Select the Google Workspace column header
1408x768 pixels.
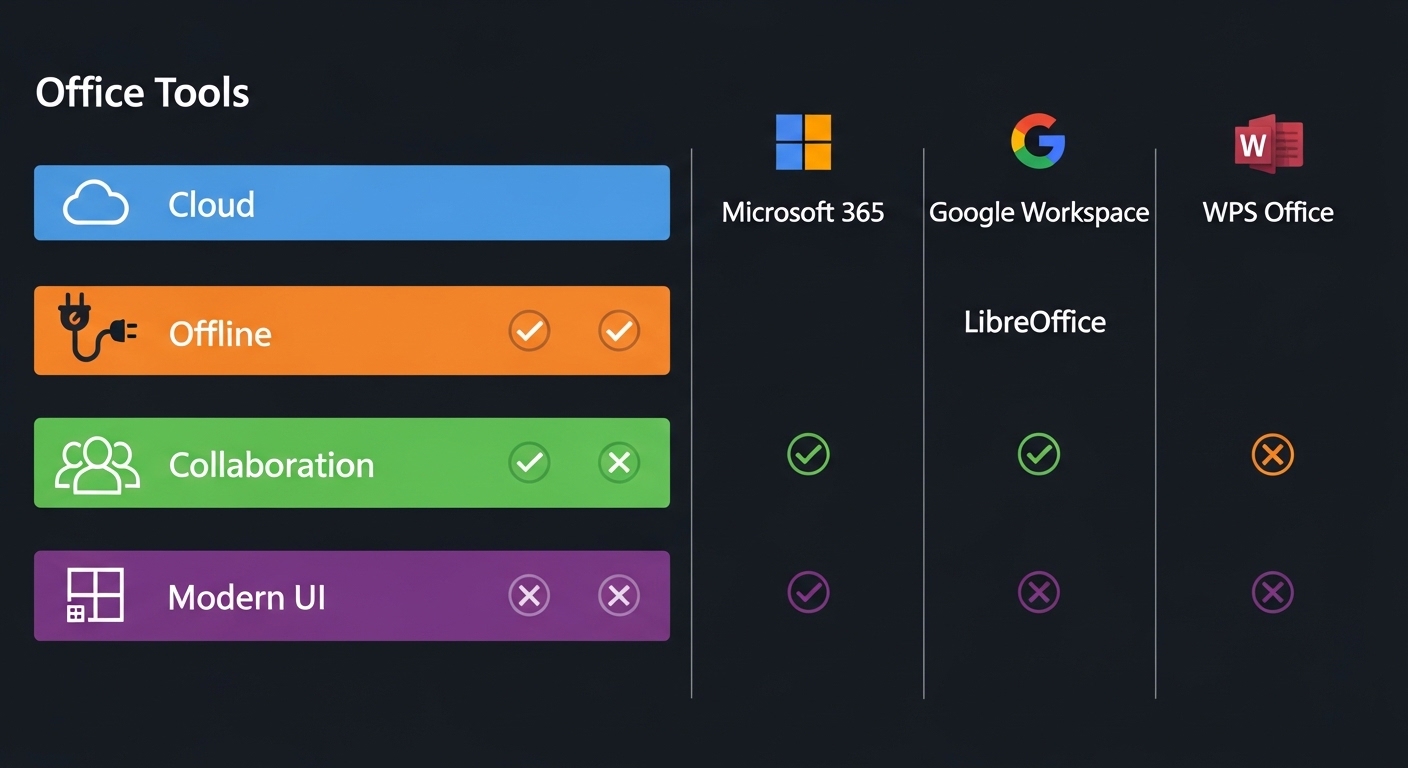coord(1040,212)
